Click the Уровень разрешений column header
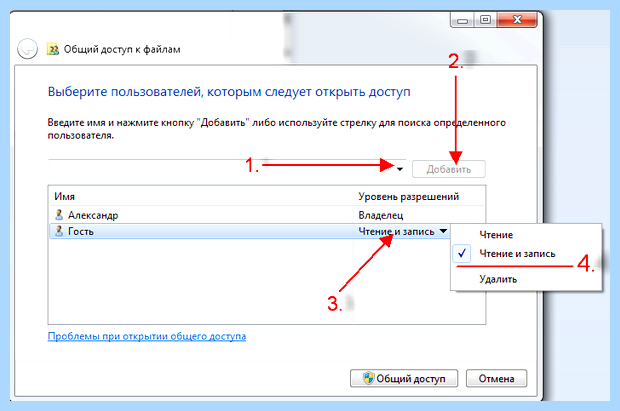 pyautogui.click(x=408, y=197)
